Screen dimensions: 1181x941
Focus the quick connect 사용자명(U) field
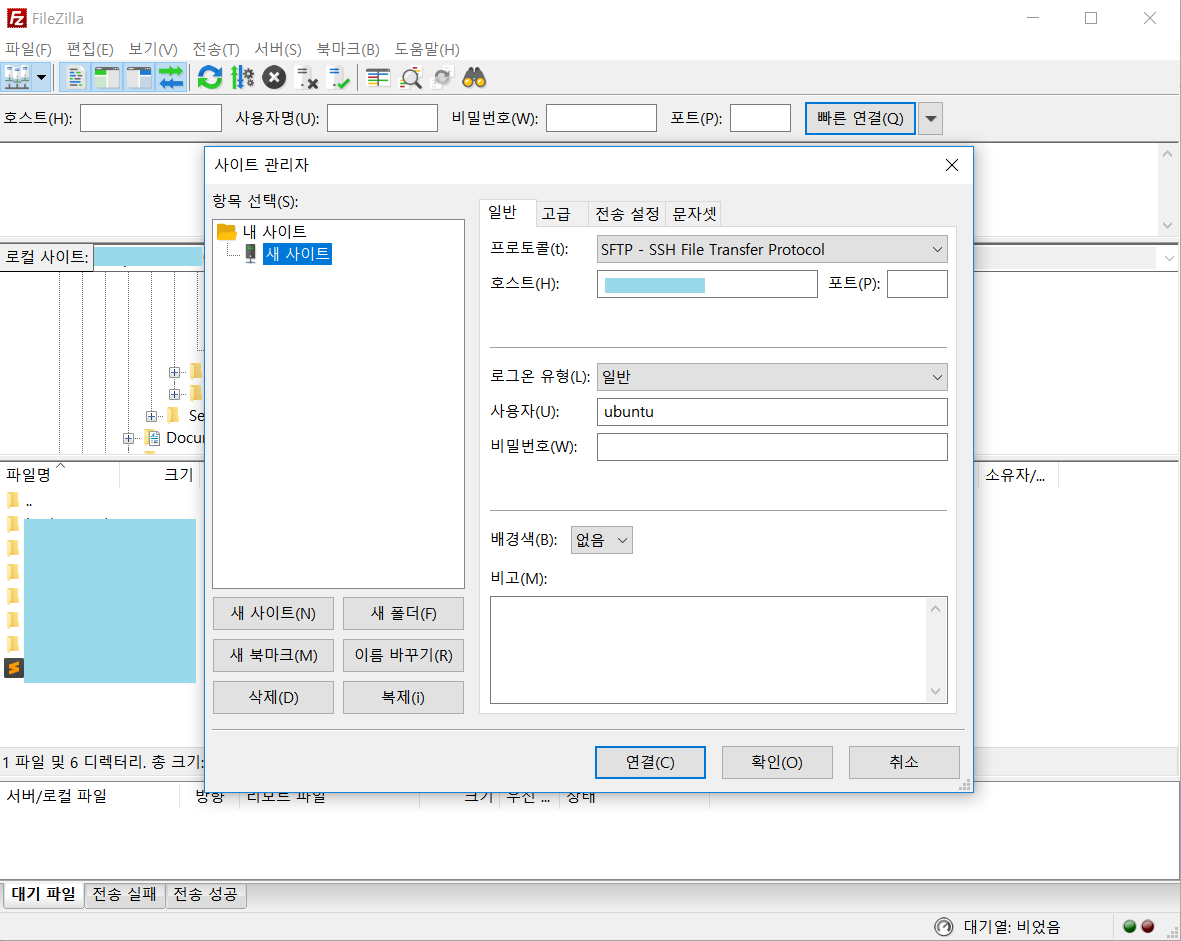[382, 118]
